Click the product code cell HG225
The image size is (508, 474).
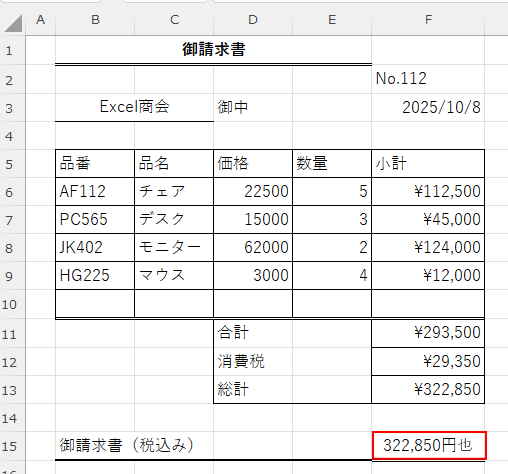click(x=95, y=276)
